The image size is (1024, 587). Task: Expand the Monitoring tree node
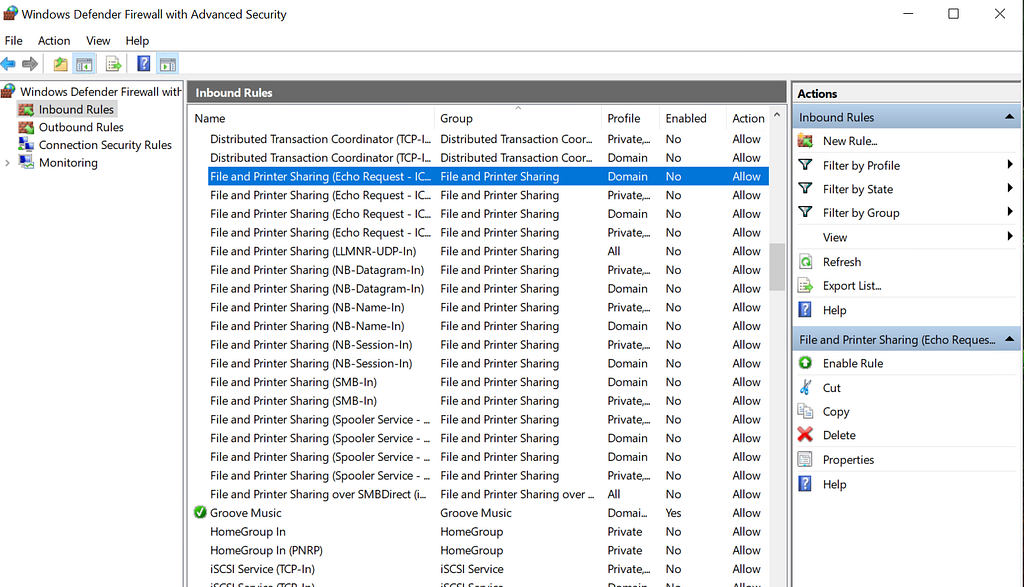click(7, 163)
